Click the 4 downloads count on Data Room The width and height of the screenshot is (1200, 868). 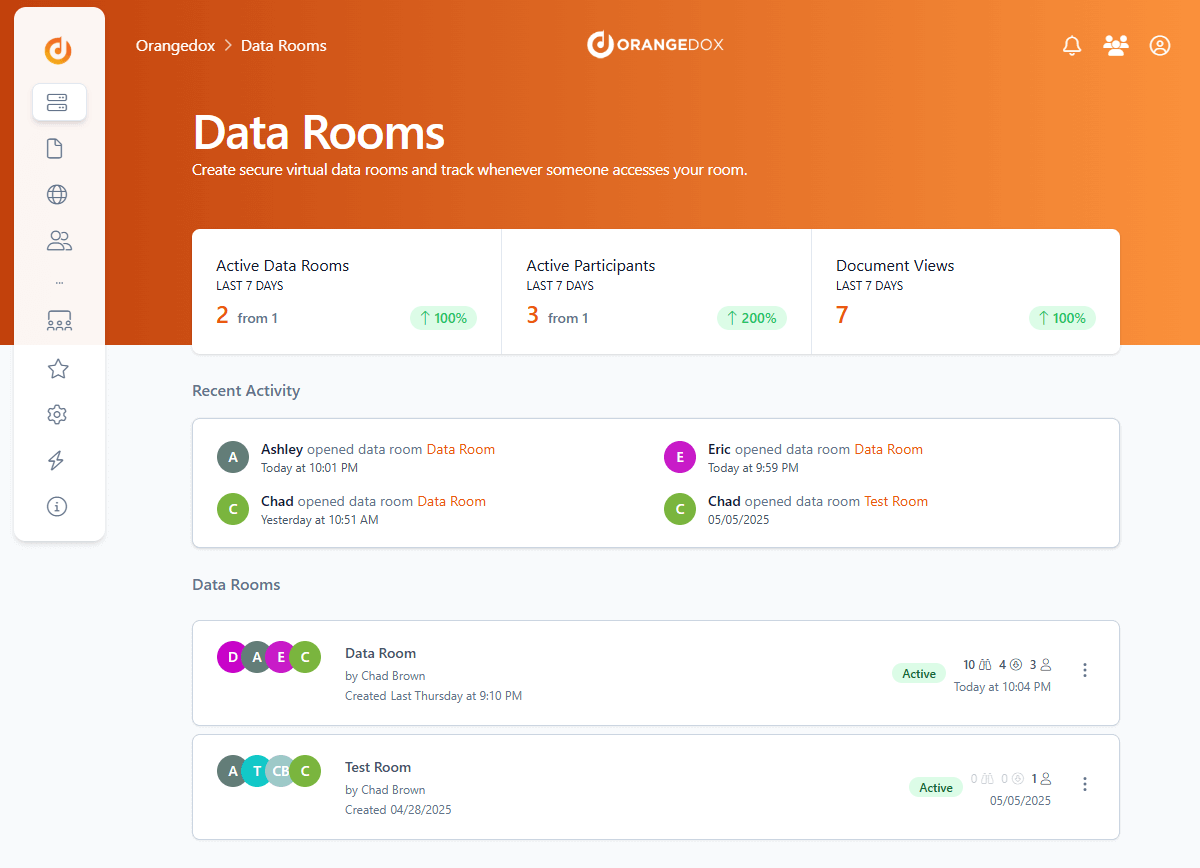pos(1010,664)
